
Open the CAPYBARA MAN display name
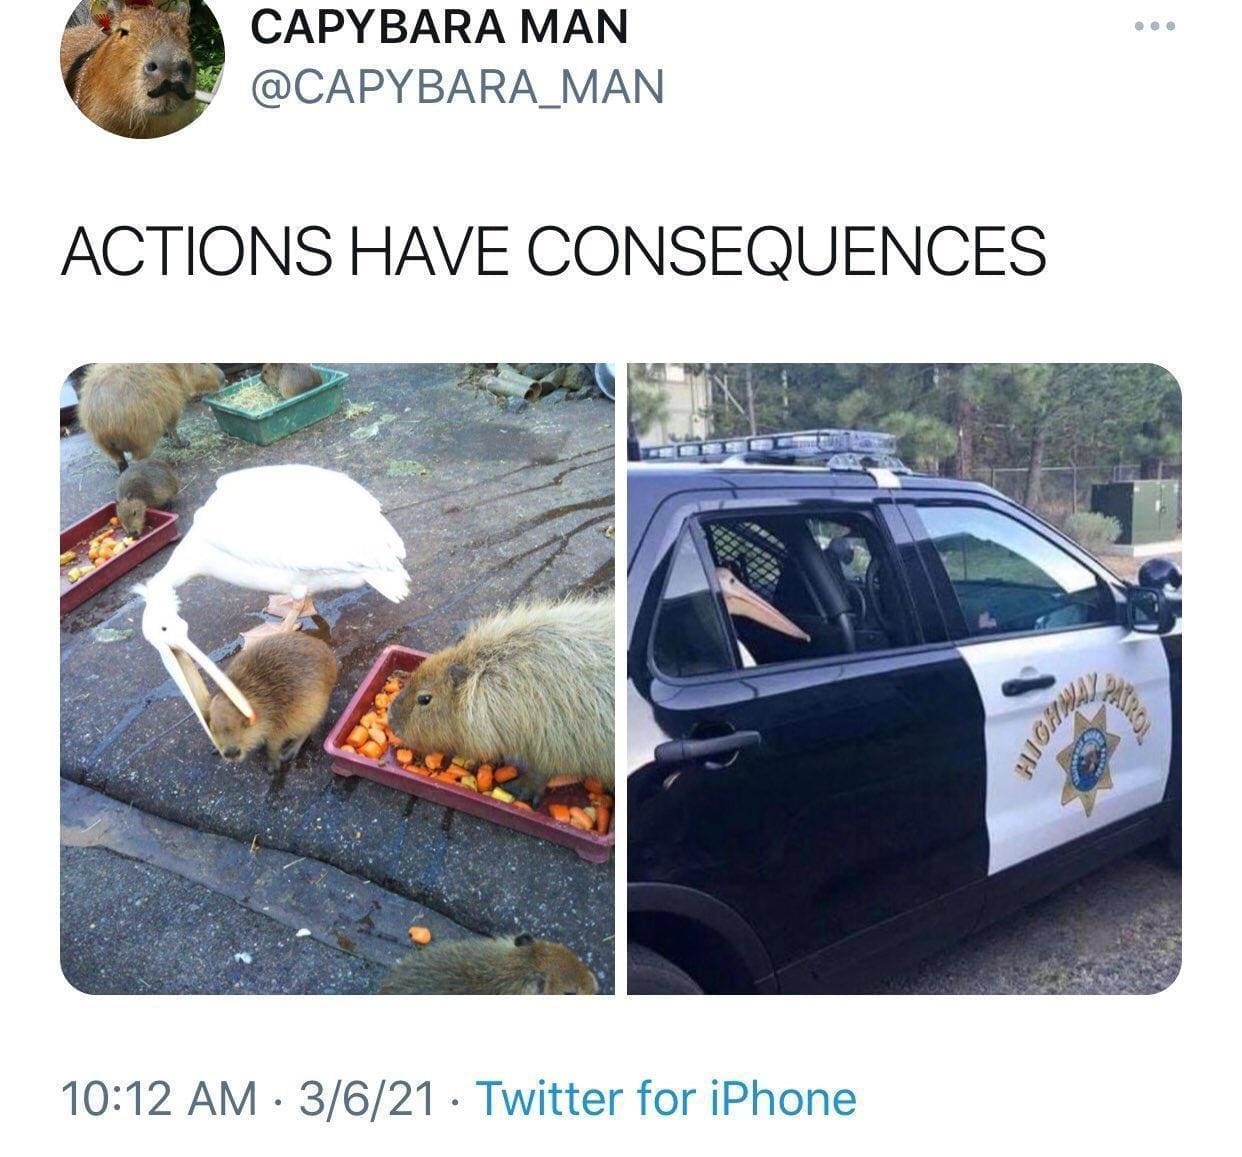coord(439,25)
